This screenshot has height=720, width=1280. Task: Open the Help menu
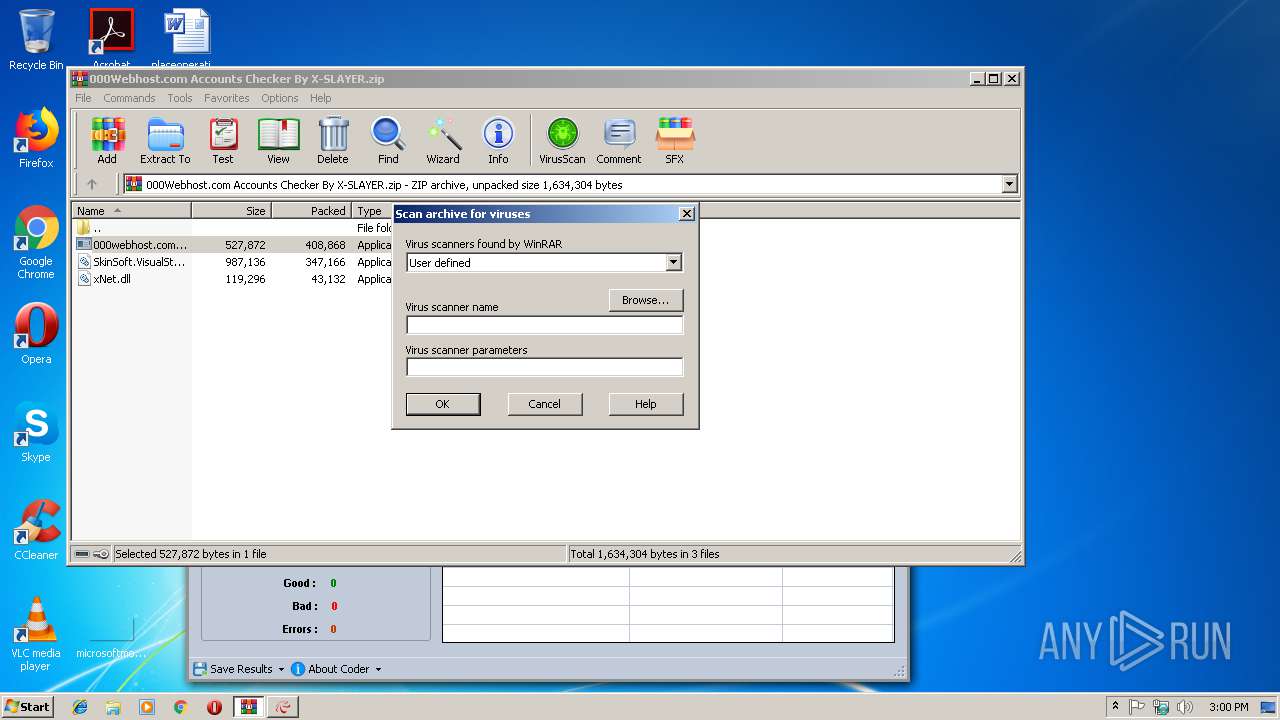click(x=320, y=98)
